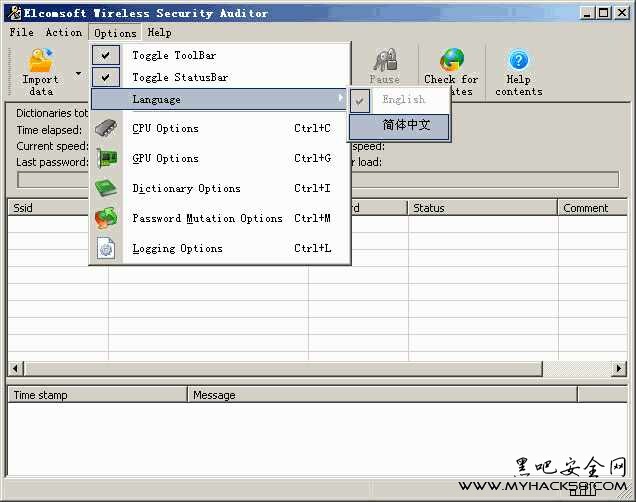Click the Check for updates globe icon
Viewport: 636px width, 502px height.
coord(451,60)
